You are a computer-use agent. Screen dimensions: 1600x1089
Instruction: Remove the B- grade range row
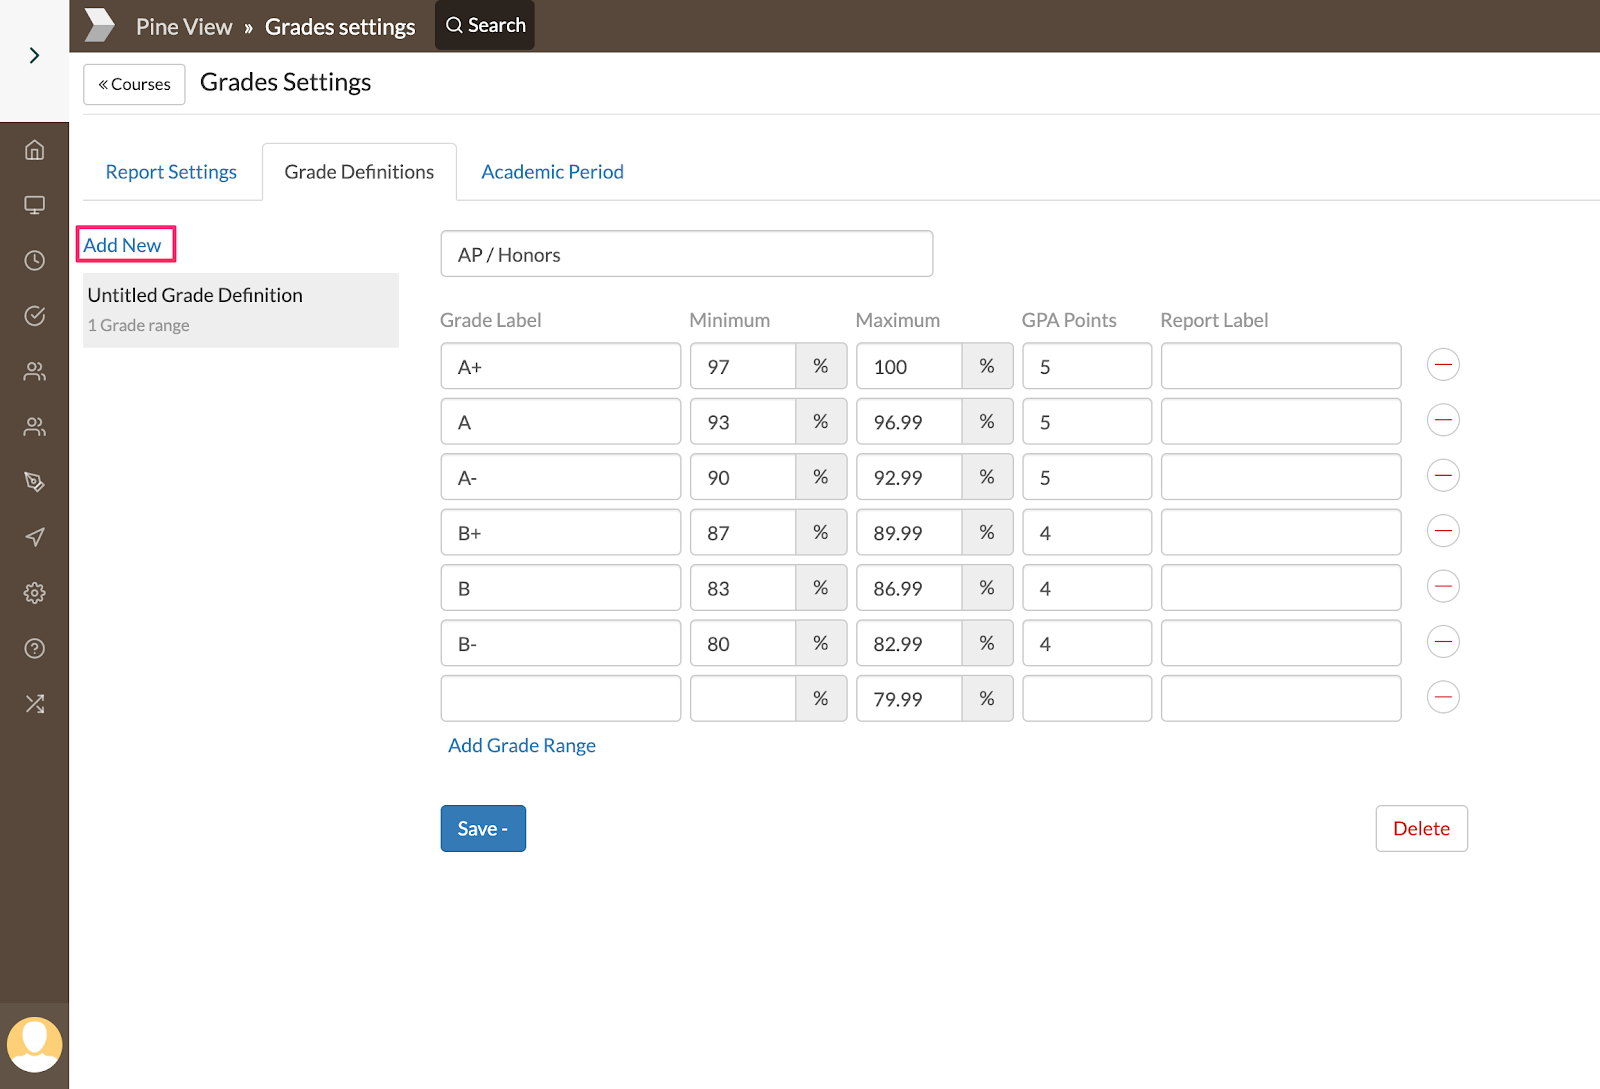(1443, 642)
